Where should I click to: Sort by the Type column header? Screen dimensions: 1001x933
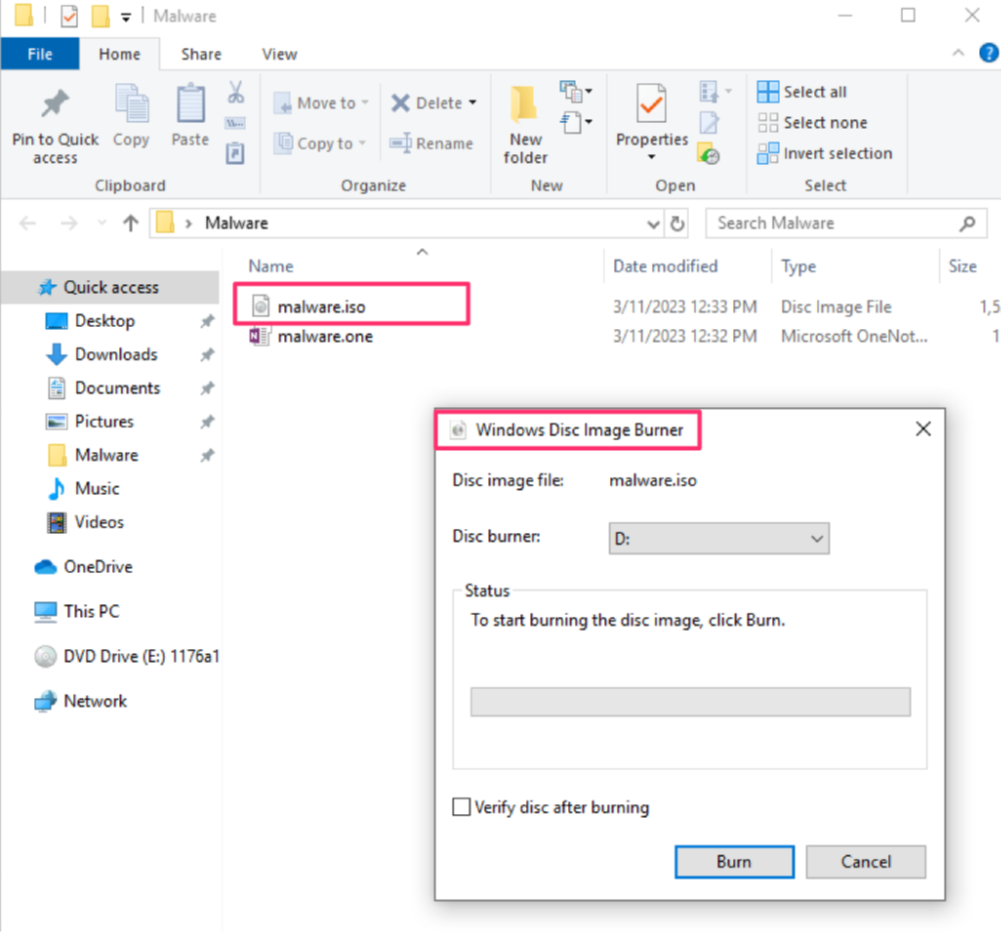(x=798, y=266)
